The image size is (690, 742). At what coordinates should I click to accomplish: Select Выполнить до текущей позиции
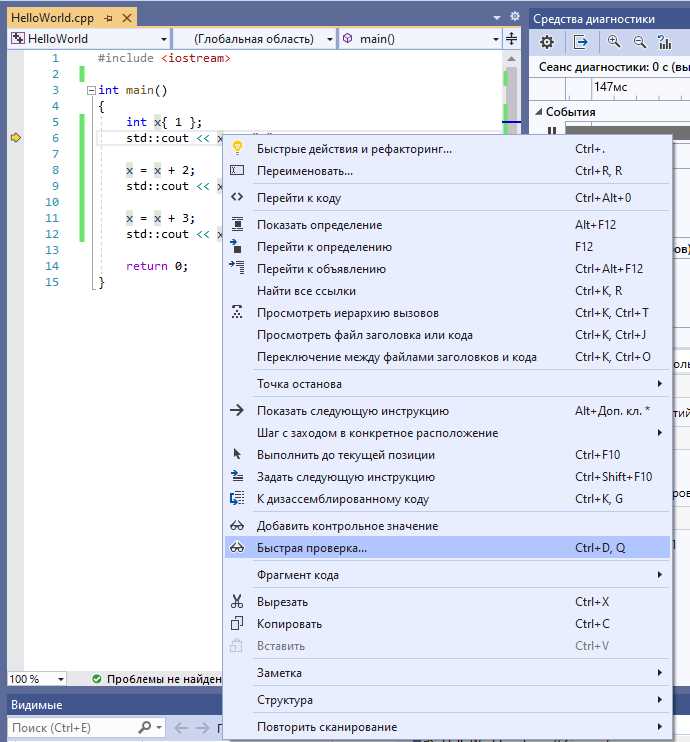point(447,455)
